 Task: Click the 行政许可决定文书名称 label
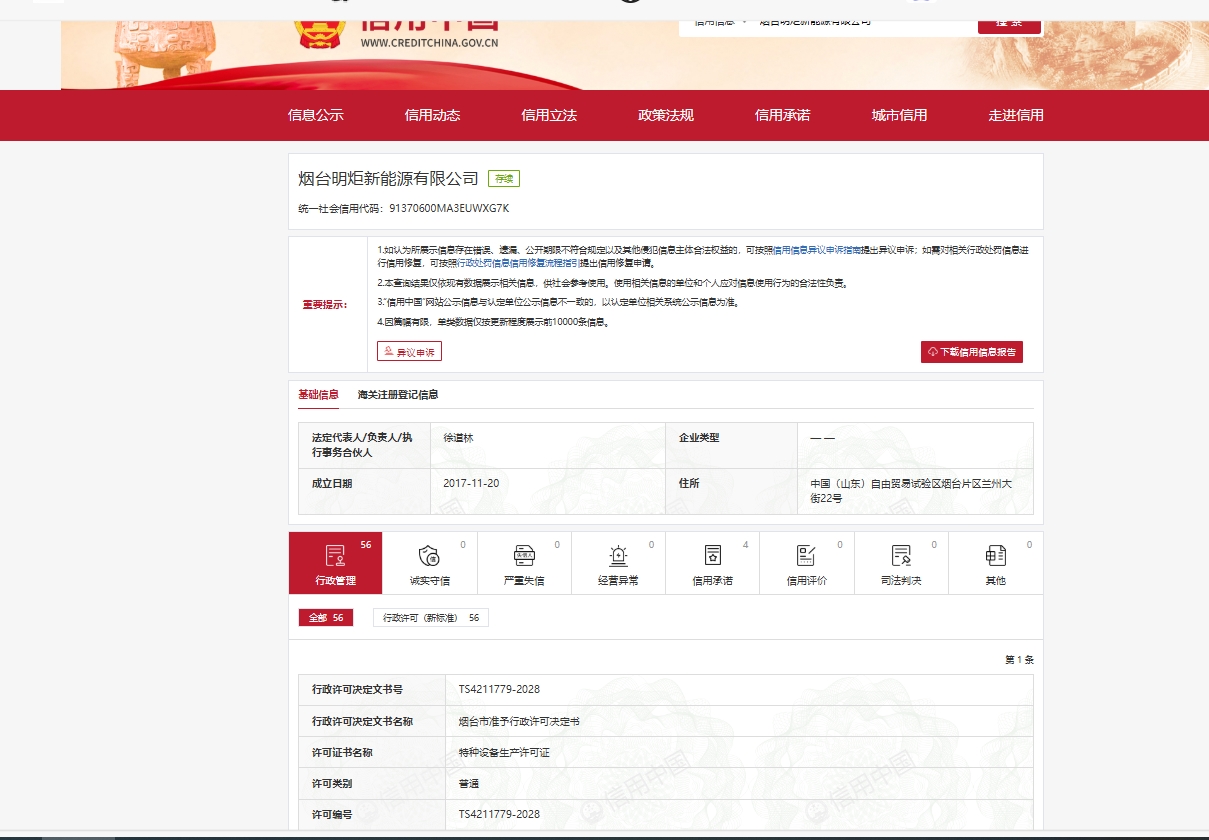click(x=362, y=721)
